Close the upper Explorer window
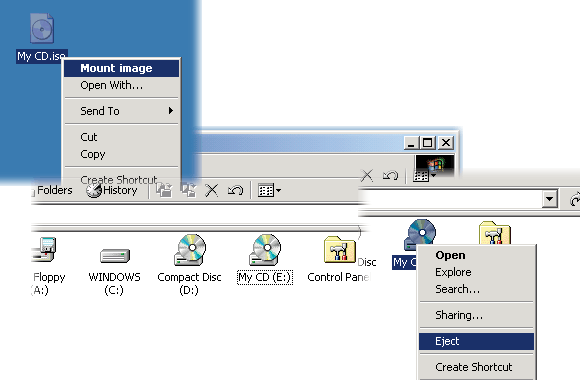The width and height of the screenshot is (580, 380). click(446, 143)
